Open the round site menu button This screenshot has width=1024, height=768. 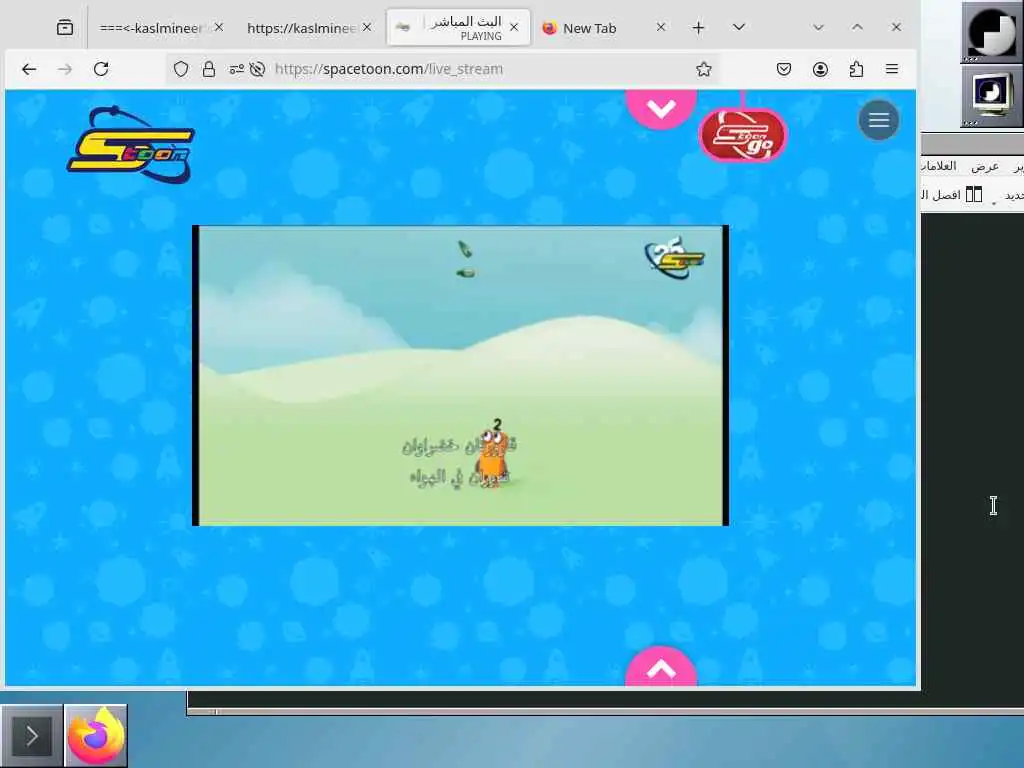(x=878, y=120)
